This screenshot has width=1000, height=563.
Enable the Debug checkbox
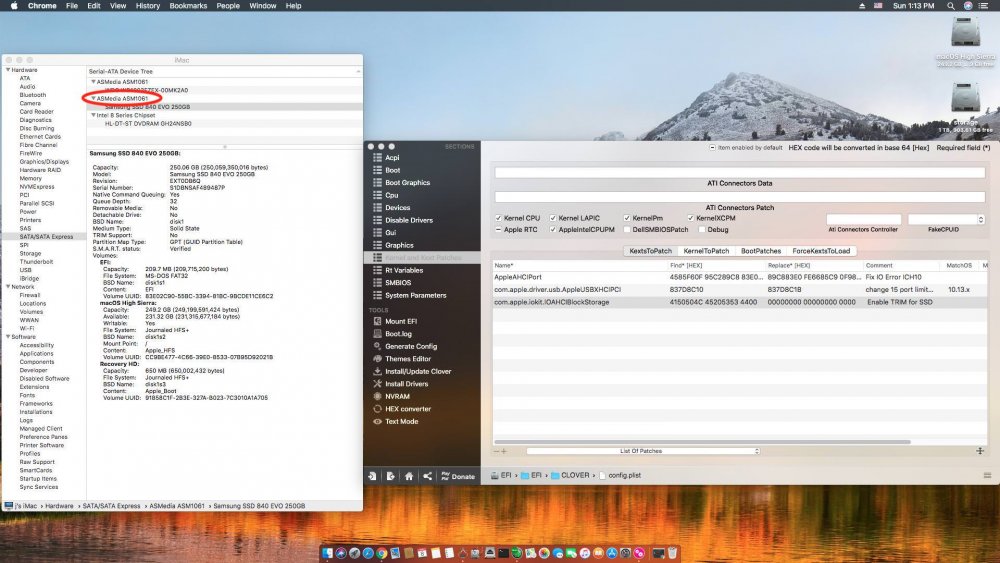(x=702, y=230)
